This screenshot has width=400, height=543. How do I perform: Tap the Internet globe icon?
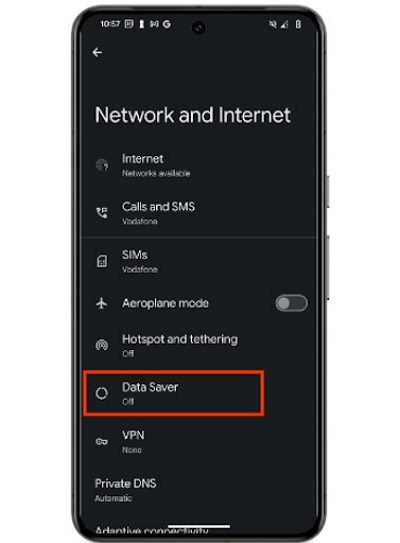102,165
